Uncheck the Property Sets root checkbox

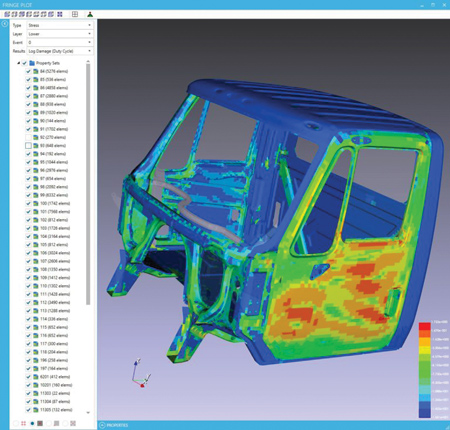click(24, 63)
